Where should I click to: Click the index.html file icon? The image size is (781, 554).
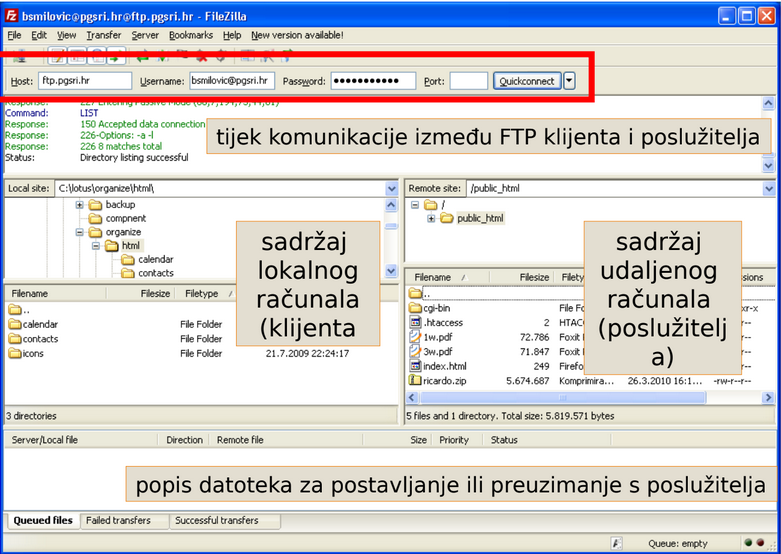415,366
